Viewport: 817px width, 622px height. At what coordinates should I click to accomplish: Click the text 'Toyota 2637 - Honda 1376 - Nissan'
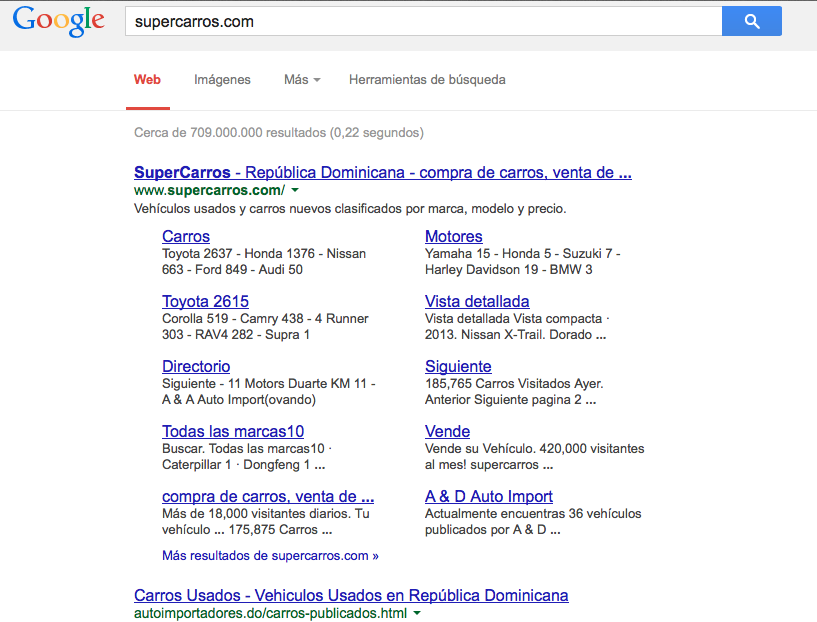[x=264, y=254]
